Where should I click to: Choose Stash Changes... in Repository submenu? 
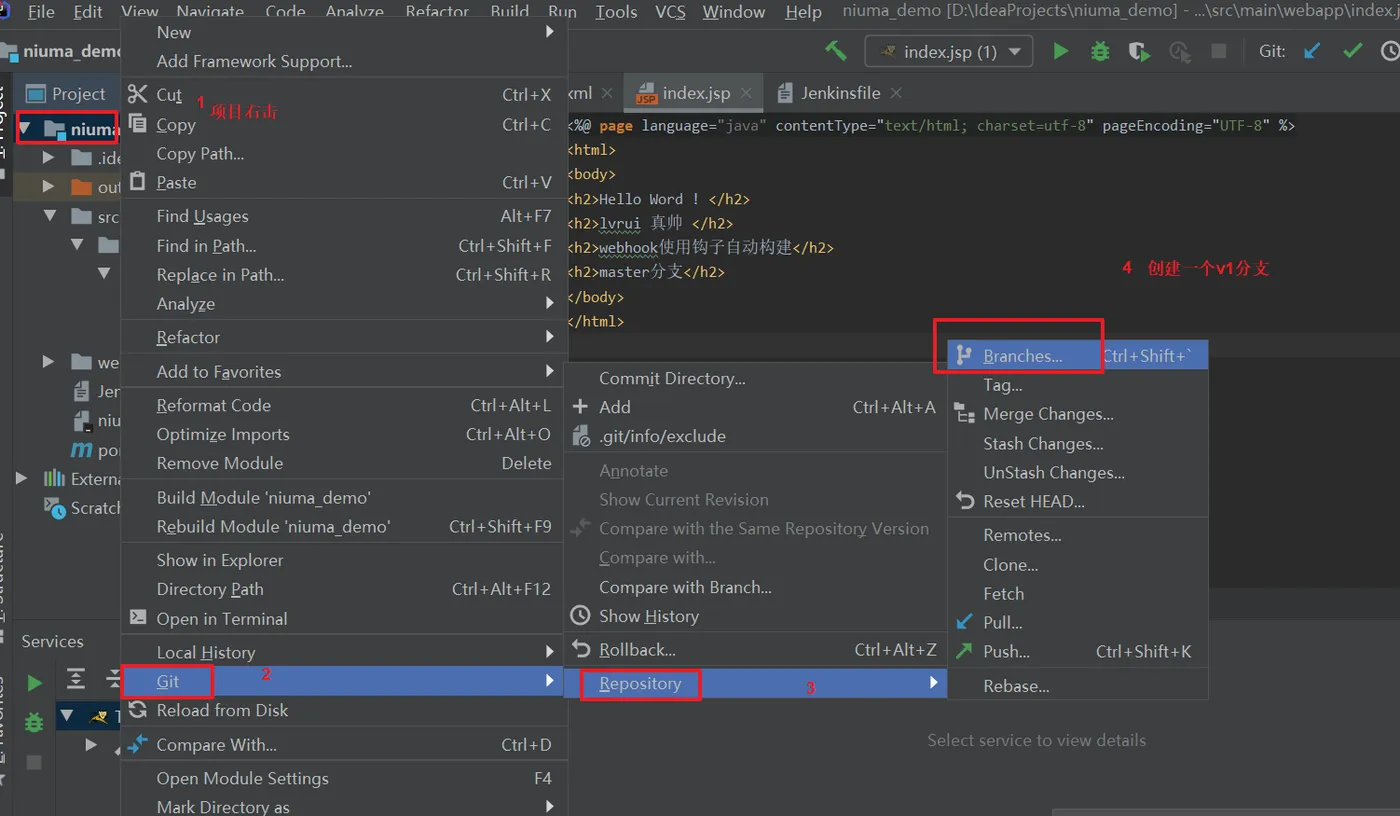(1078, 443)
